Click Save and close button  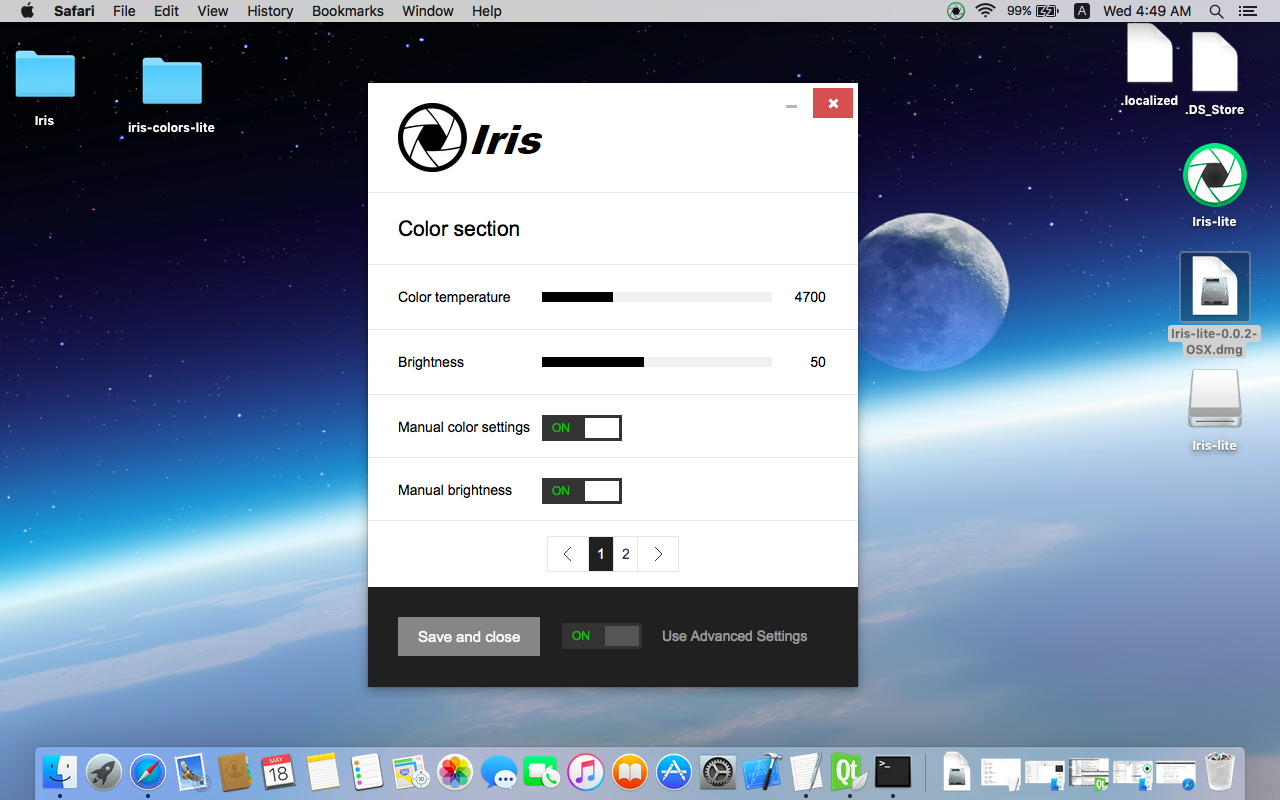point(469,636)
